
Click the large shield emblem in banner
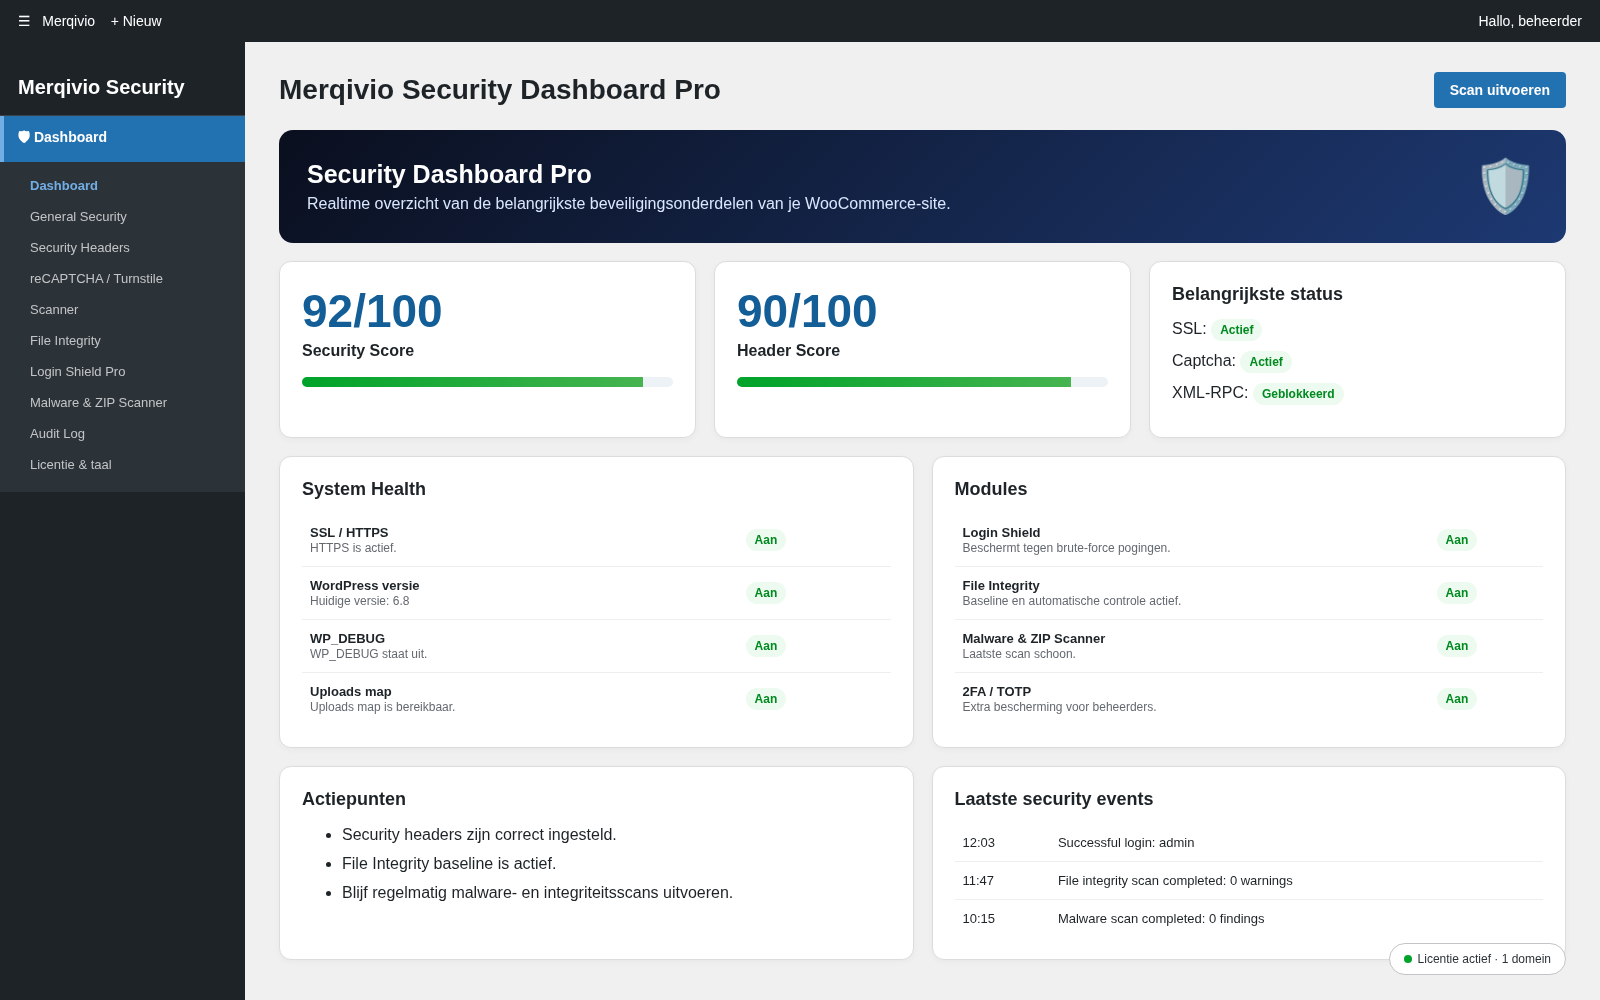coord(1505,186)
